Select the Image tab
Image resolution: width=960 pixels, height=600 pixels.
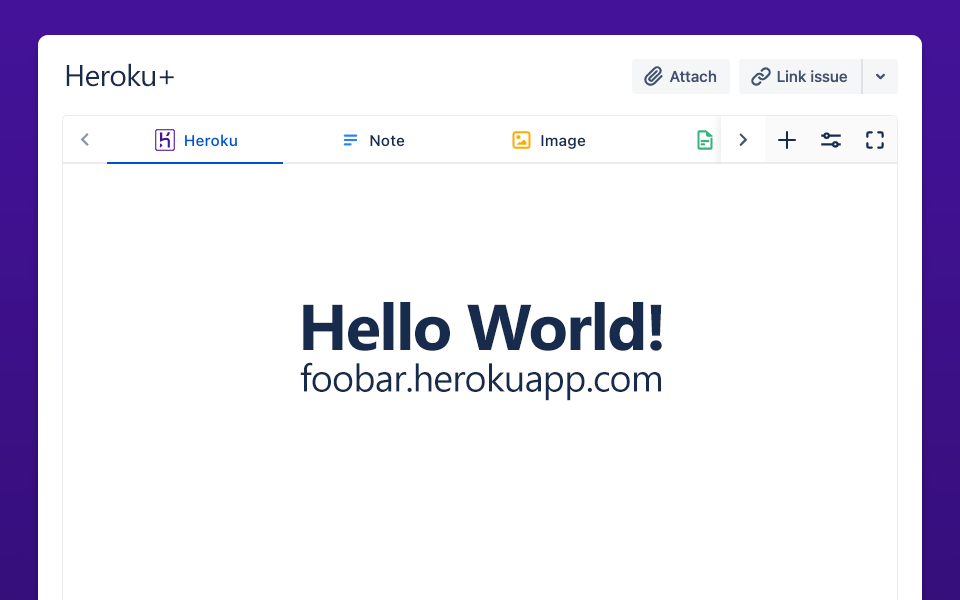[x=549, y=140]
